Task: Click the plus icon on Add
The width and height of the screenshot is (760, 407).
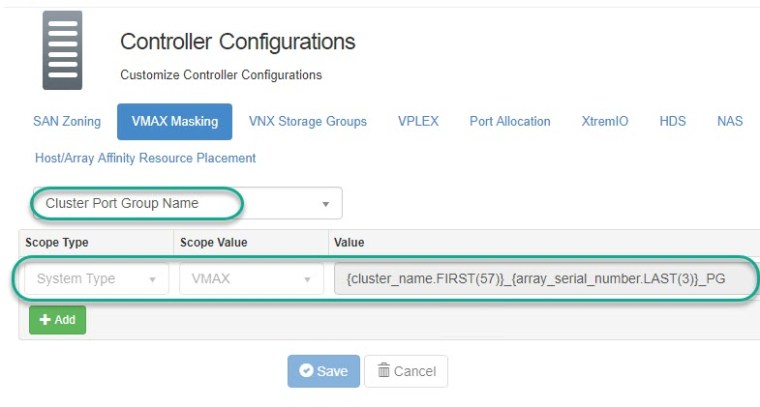Action: (x=45, y=320)
